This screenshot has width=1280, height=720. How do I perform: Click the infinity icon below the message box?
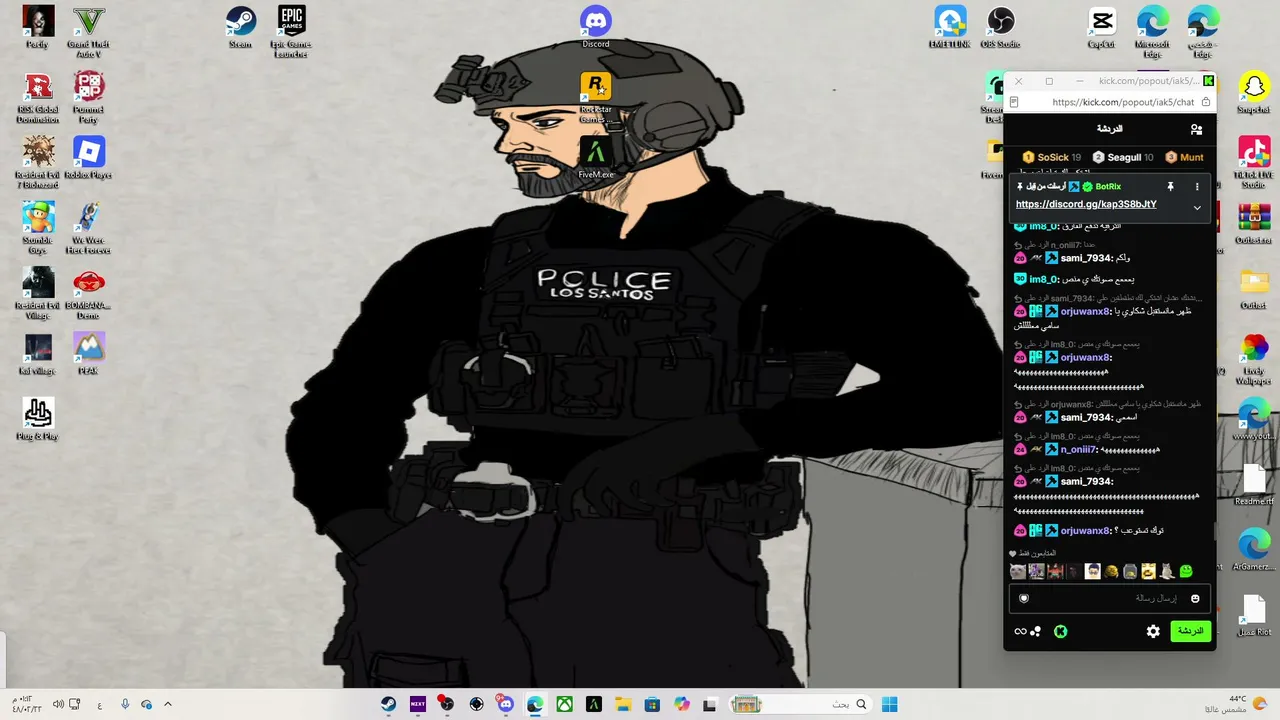pos(1020,631)
